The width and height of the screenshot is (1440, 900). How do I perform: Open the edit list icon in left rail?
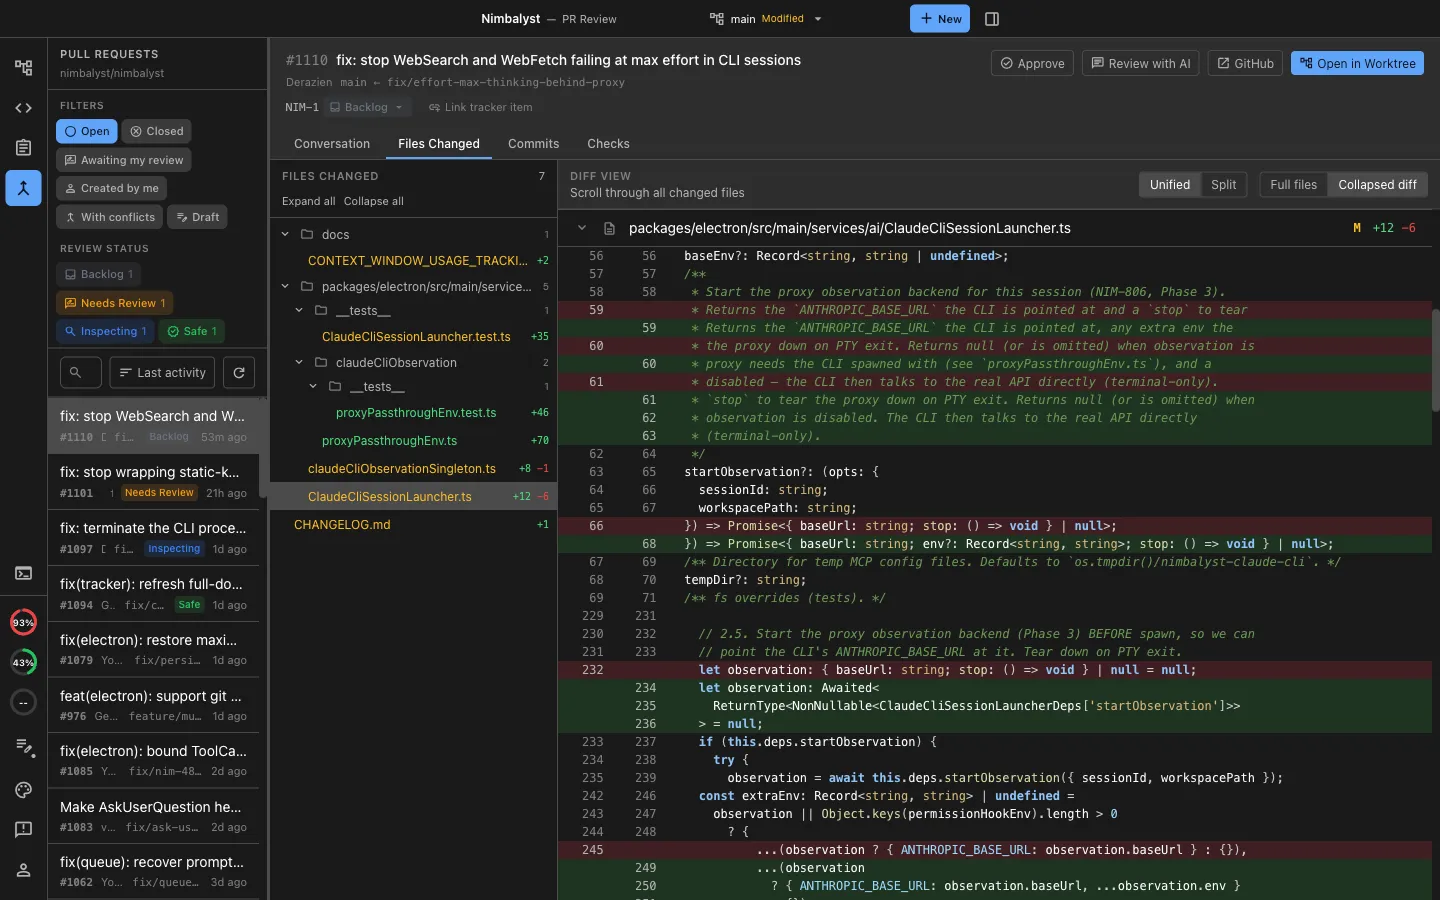point(23,746)
